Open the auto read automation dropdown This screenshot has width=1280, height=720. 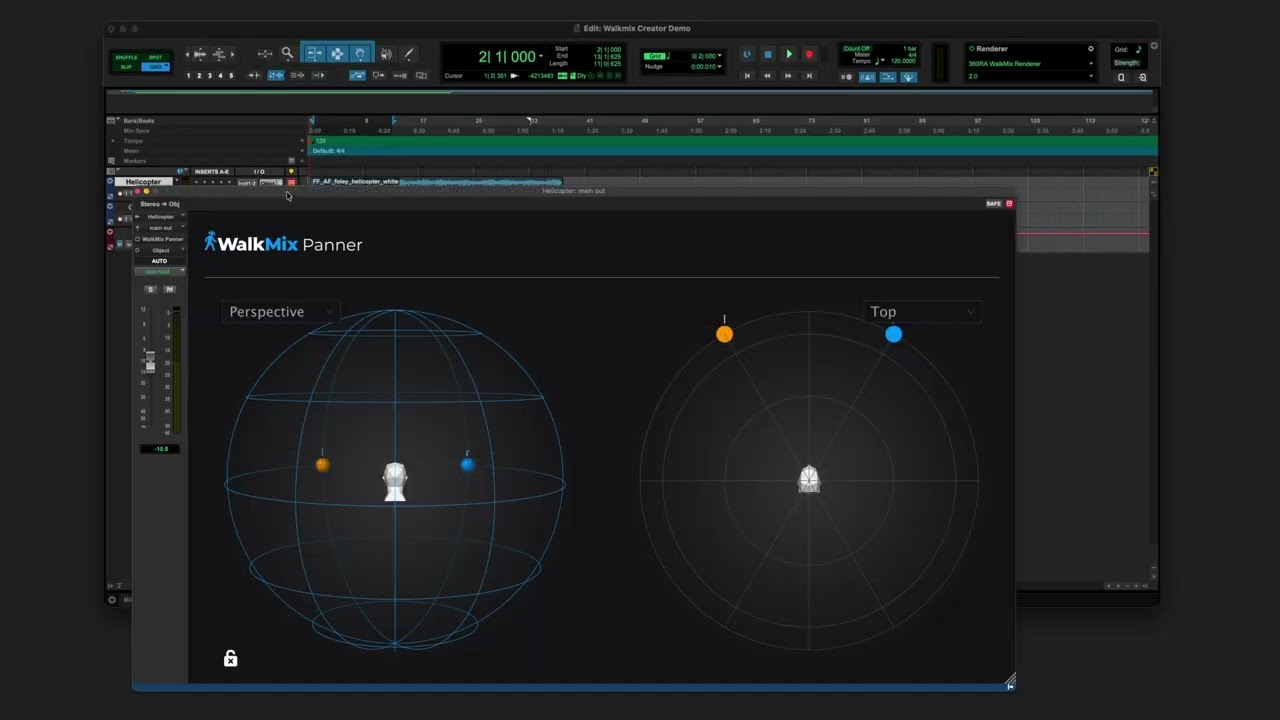coord(161,272)
